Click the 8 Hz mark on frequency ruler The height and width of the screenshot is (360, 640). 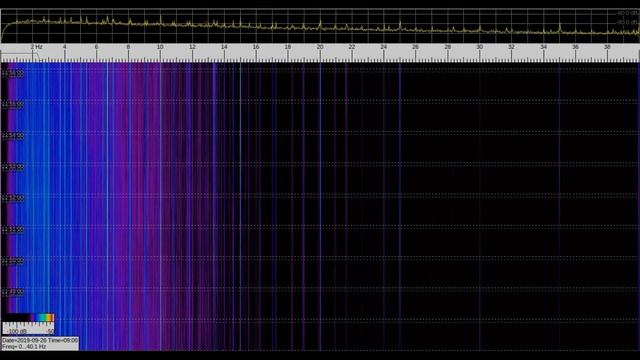coord(128,47)
